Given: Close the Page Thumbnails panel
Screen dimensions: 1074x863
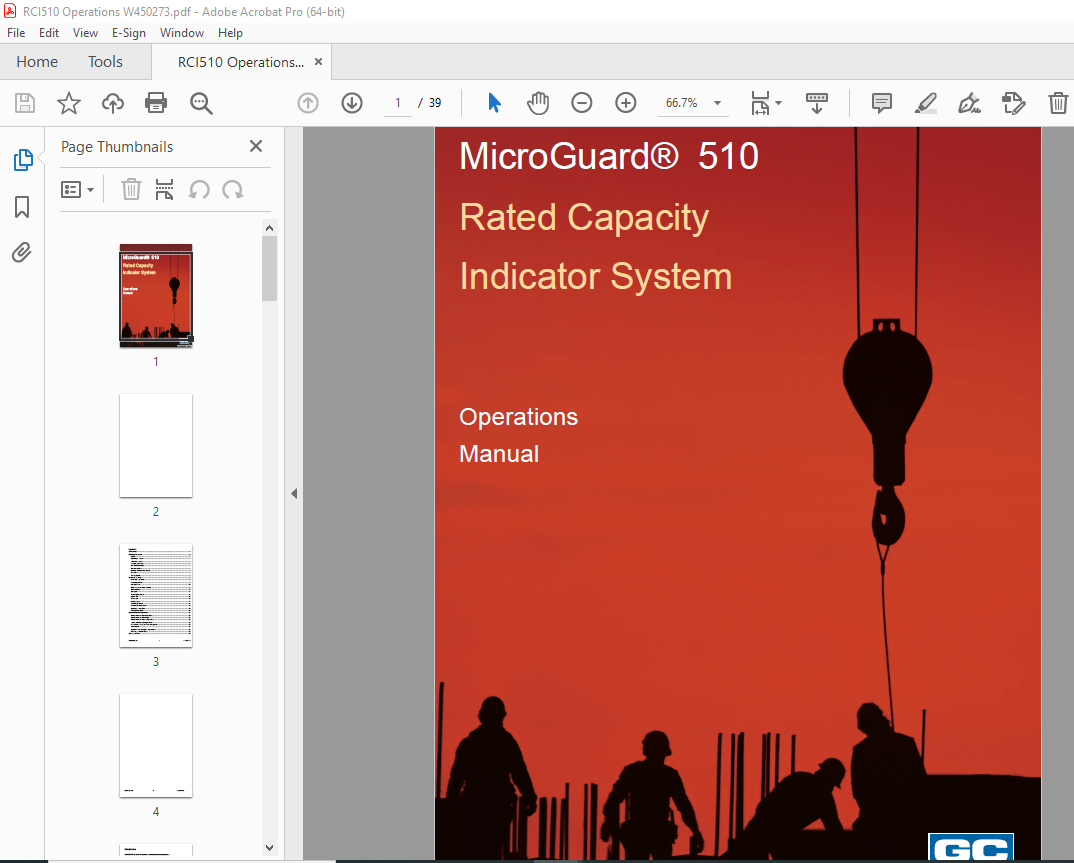Looking at the screenshot, I should (256, 146).
